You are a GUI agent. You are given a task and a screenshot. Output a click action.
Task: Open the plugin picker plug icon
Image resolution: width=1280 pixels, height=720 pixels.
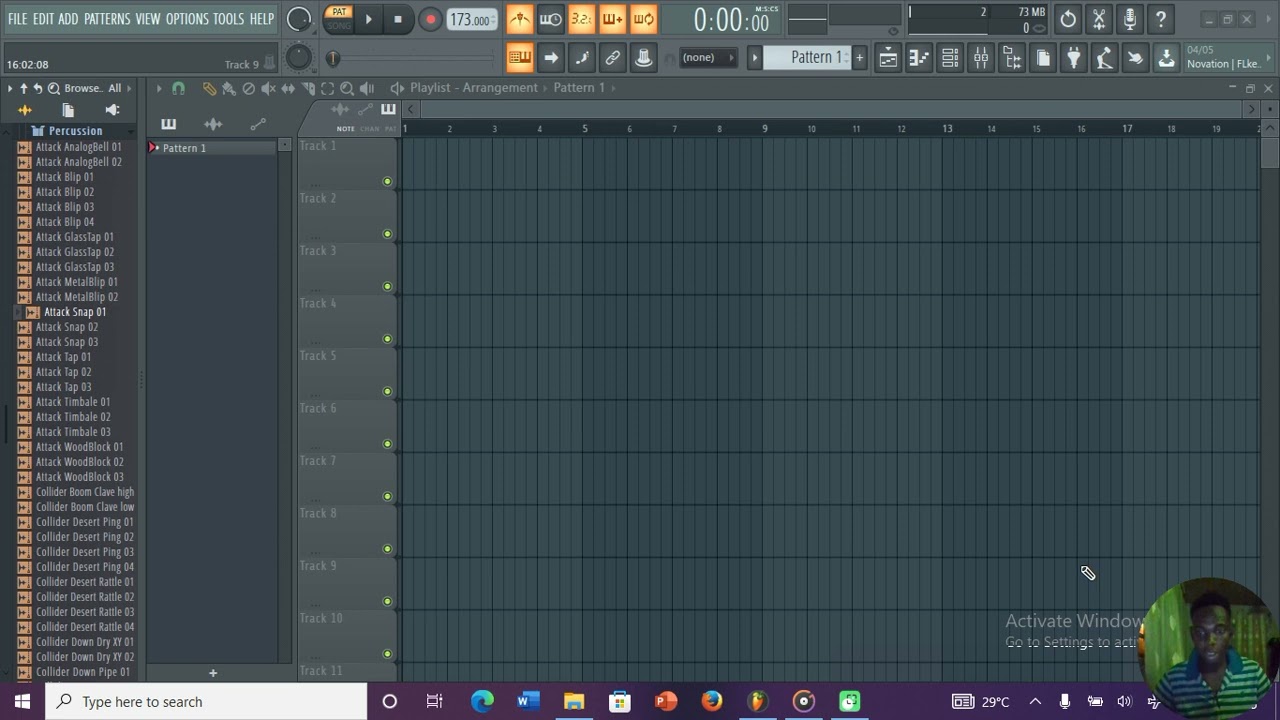click(1074, 58)
